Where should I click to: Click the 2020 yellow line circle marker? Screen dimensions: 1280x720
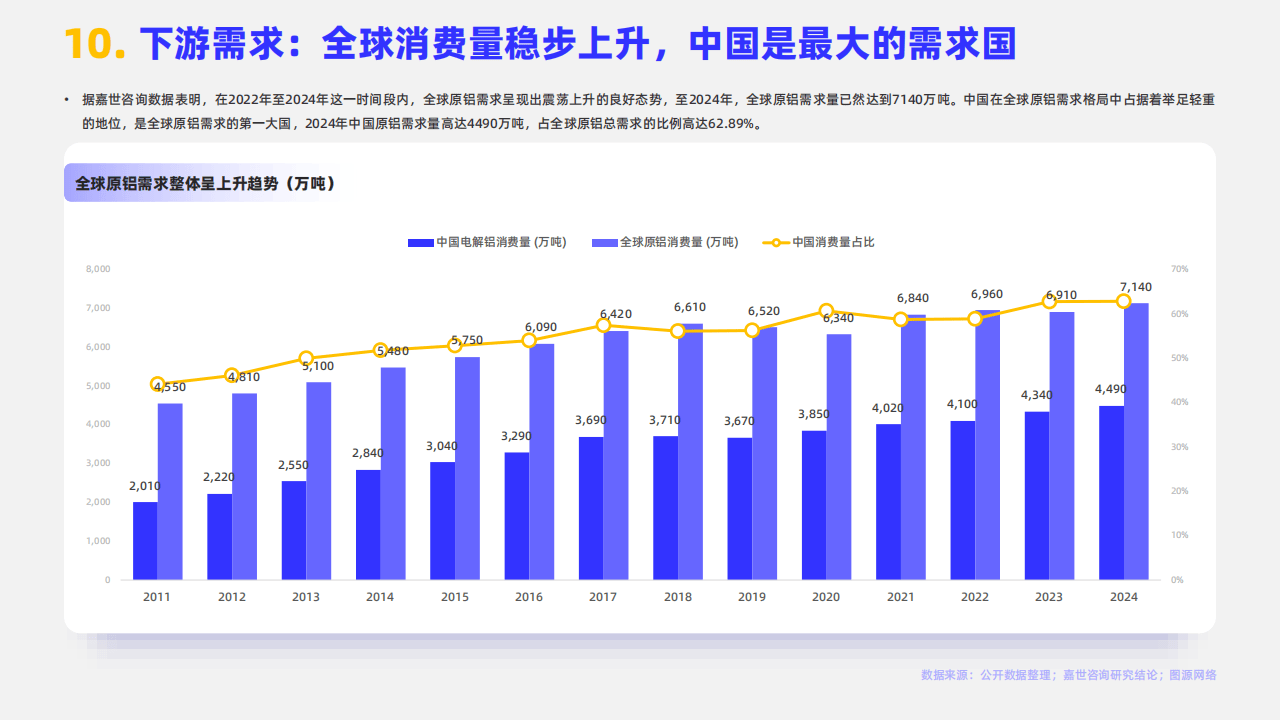click(826, 311)
